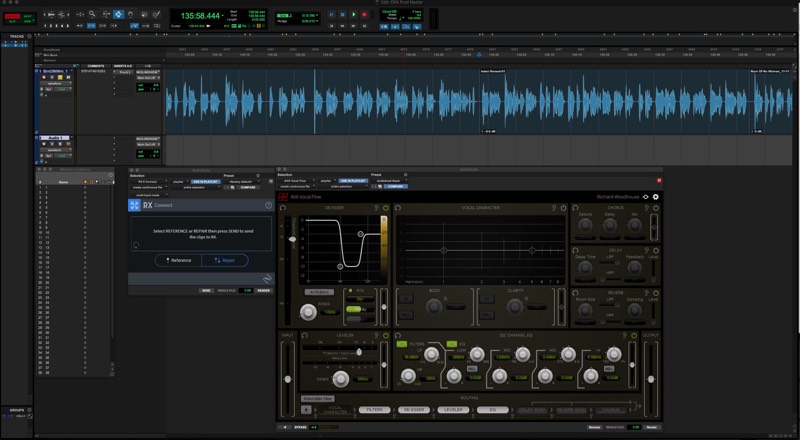Open the multi-input mode dropdown in RX Connect
The width and height of the screenshot is (800, 440).
click(149, 195)
